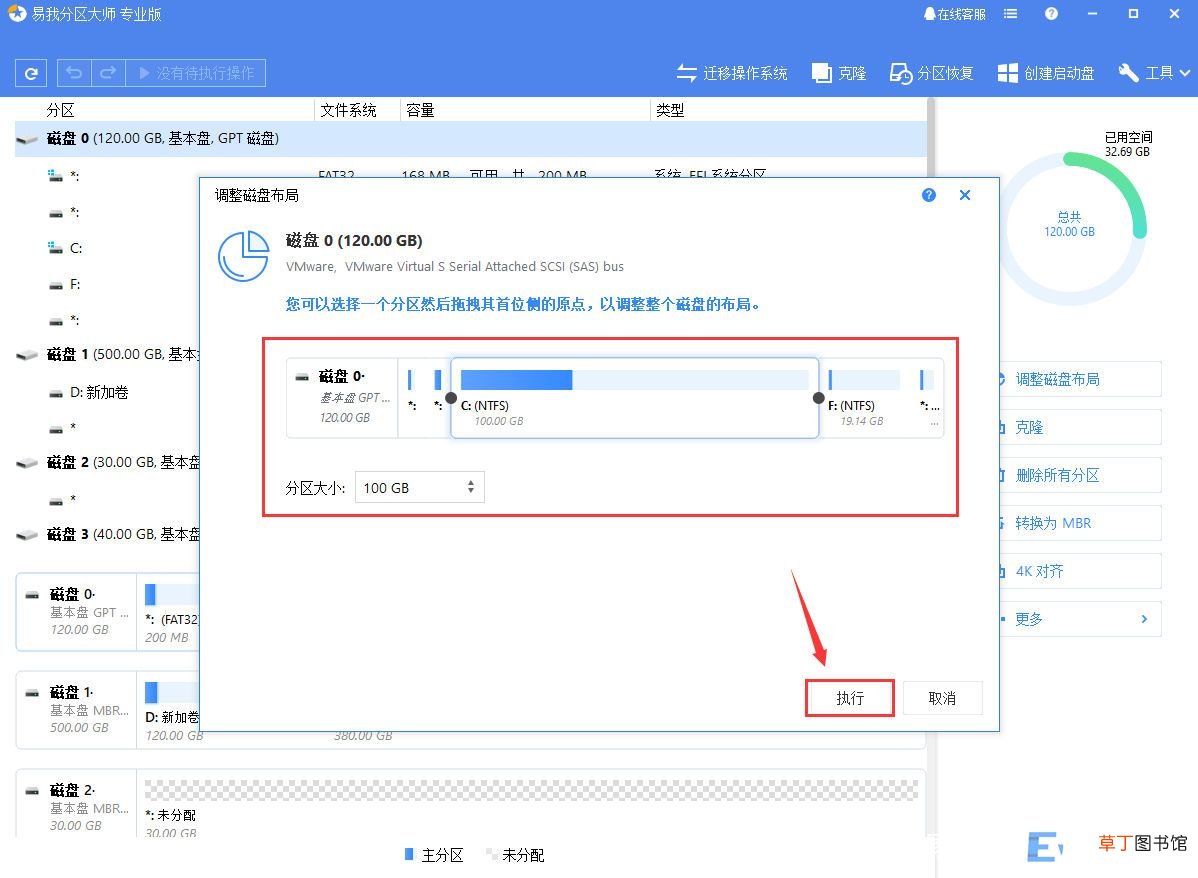Select last * partition in dialog layout

tap(928, 398)
